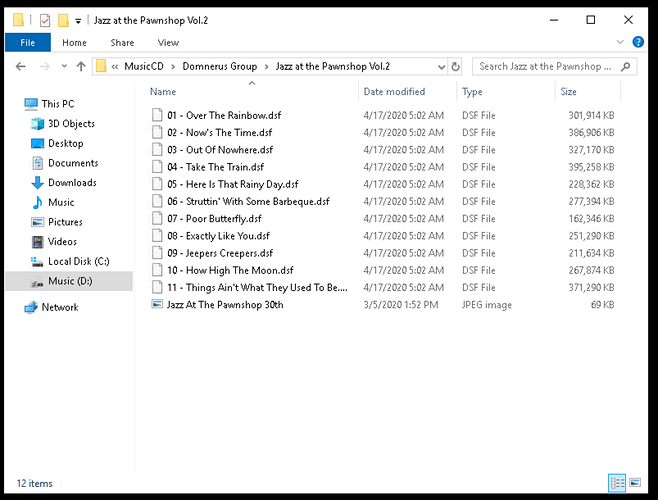Open the File menu

tap(28, 43)
